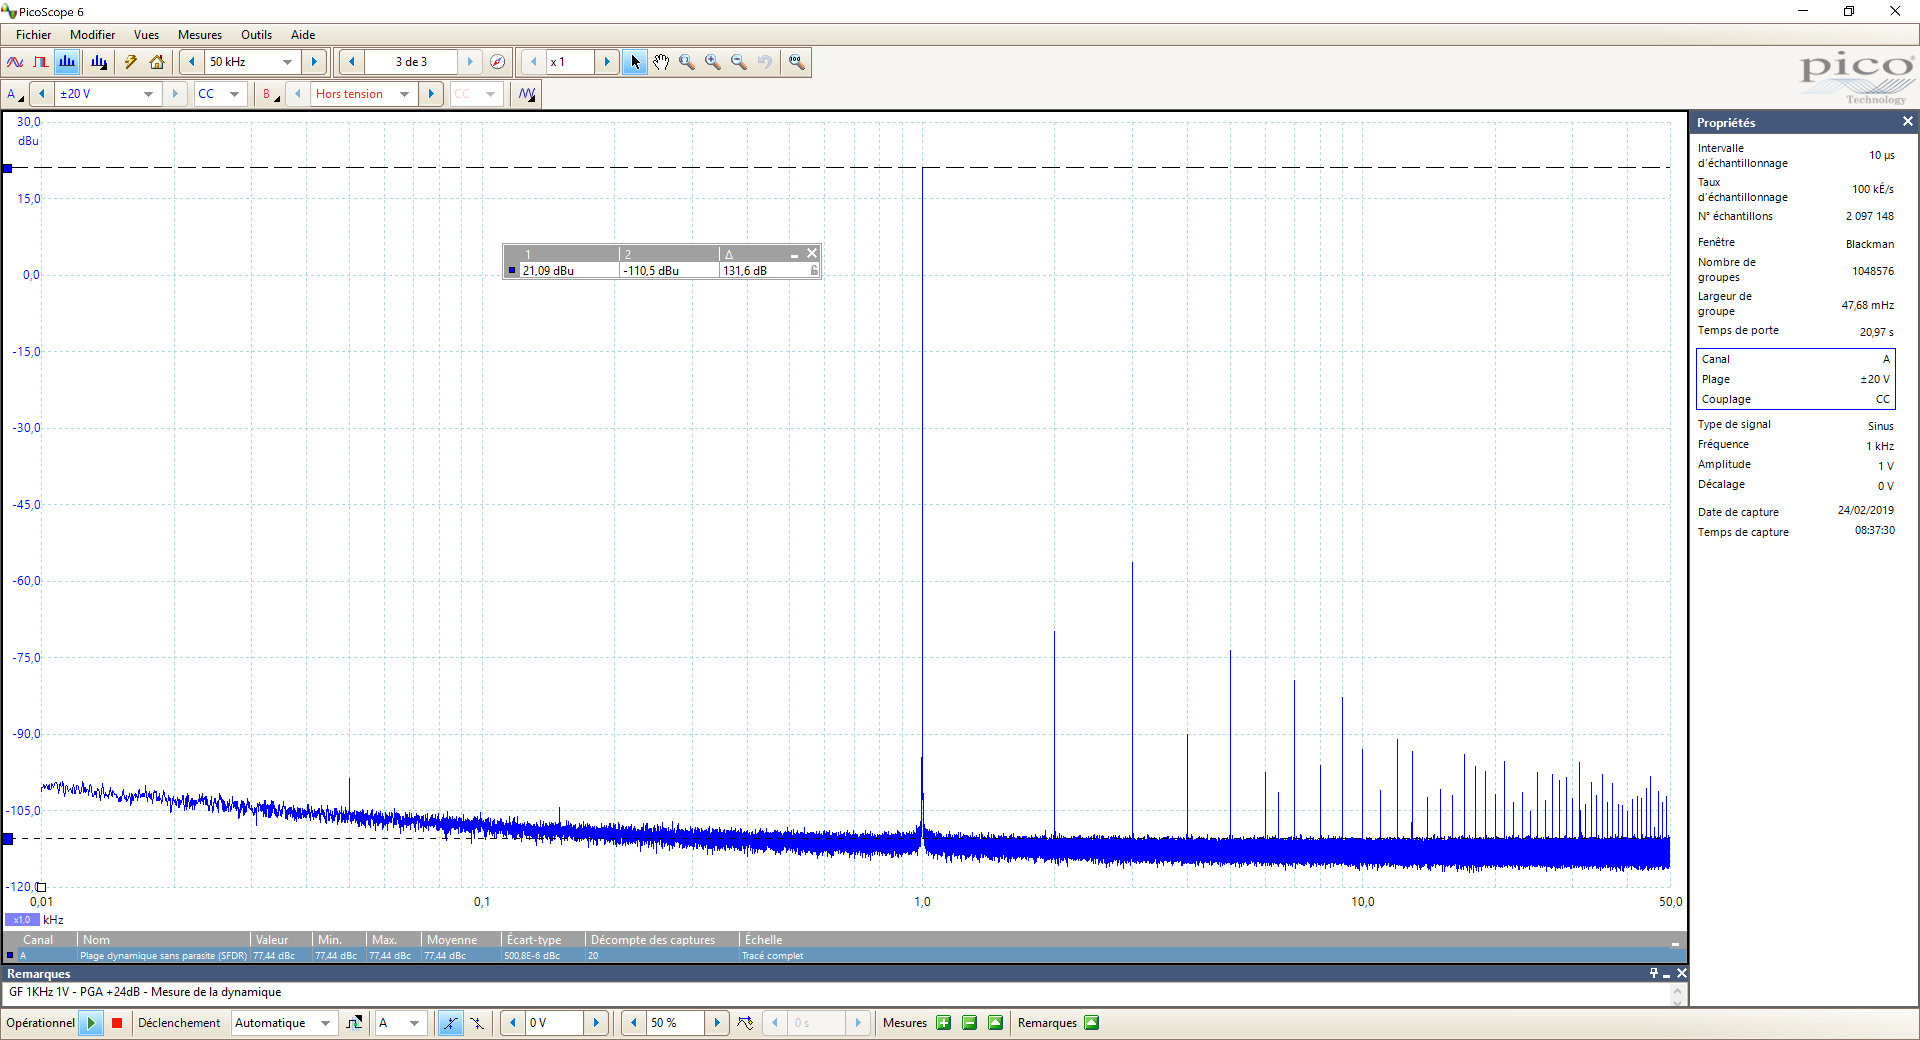Image resolution: width=1920 pixels, height=1040 pixels.
Task: Grab the lower ruler handle near -110 dBu
Action: (7, 839)
